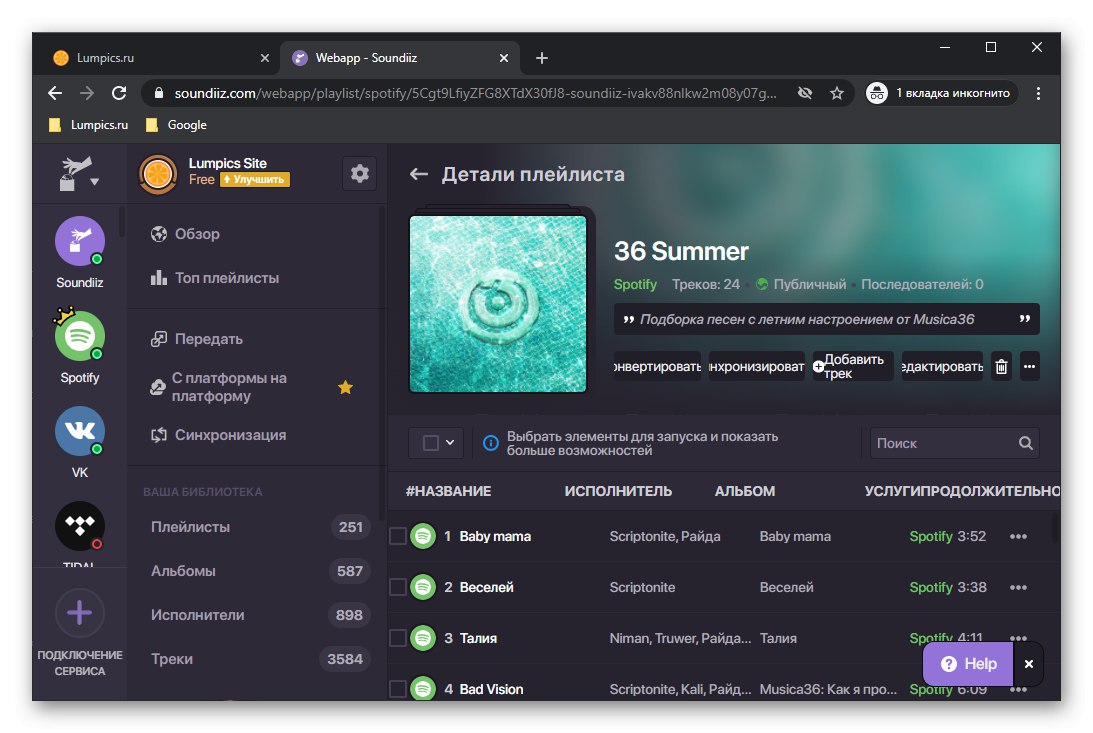
Task: Open Исполнители library section
Action: (257, 615)
